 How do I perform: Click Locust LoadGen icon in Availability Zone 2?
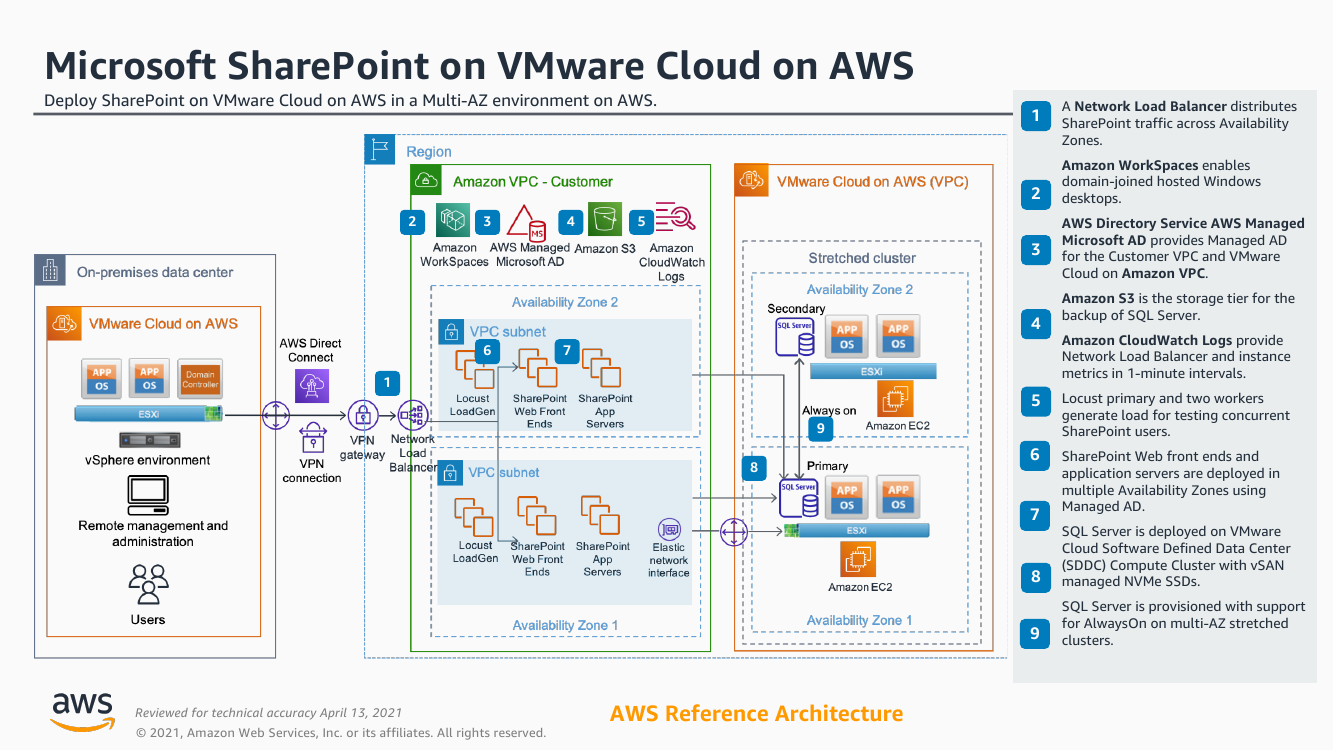pos(473,369)
